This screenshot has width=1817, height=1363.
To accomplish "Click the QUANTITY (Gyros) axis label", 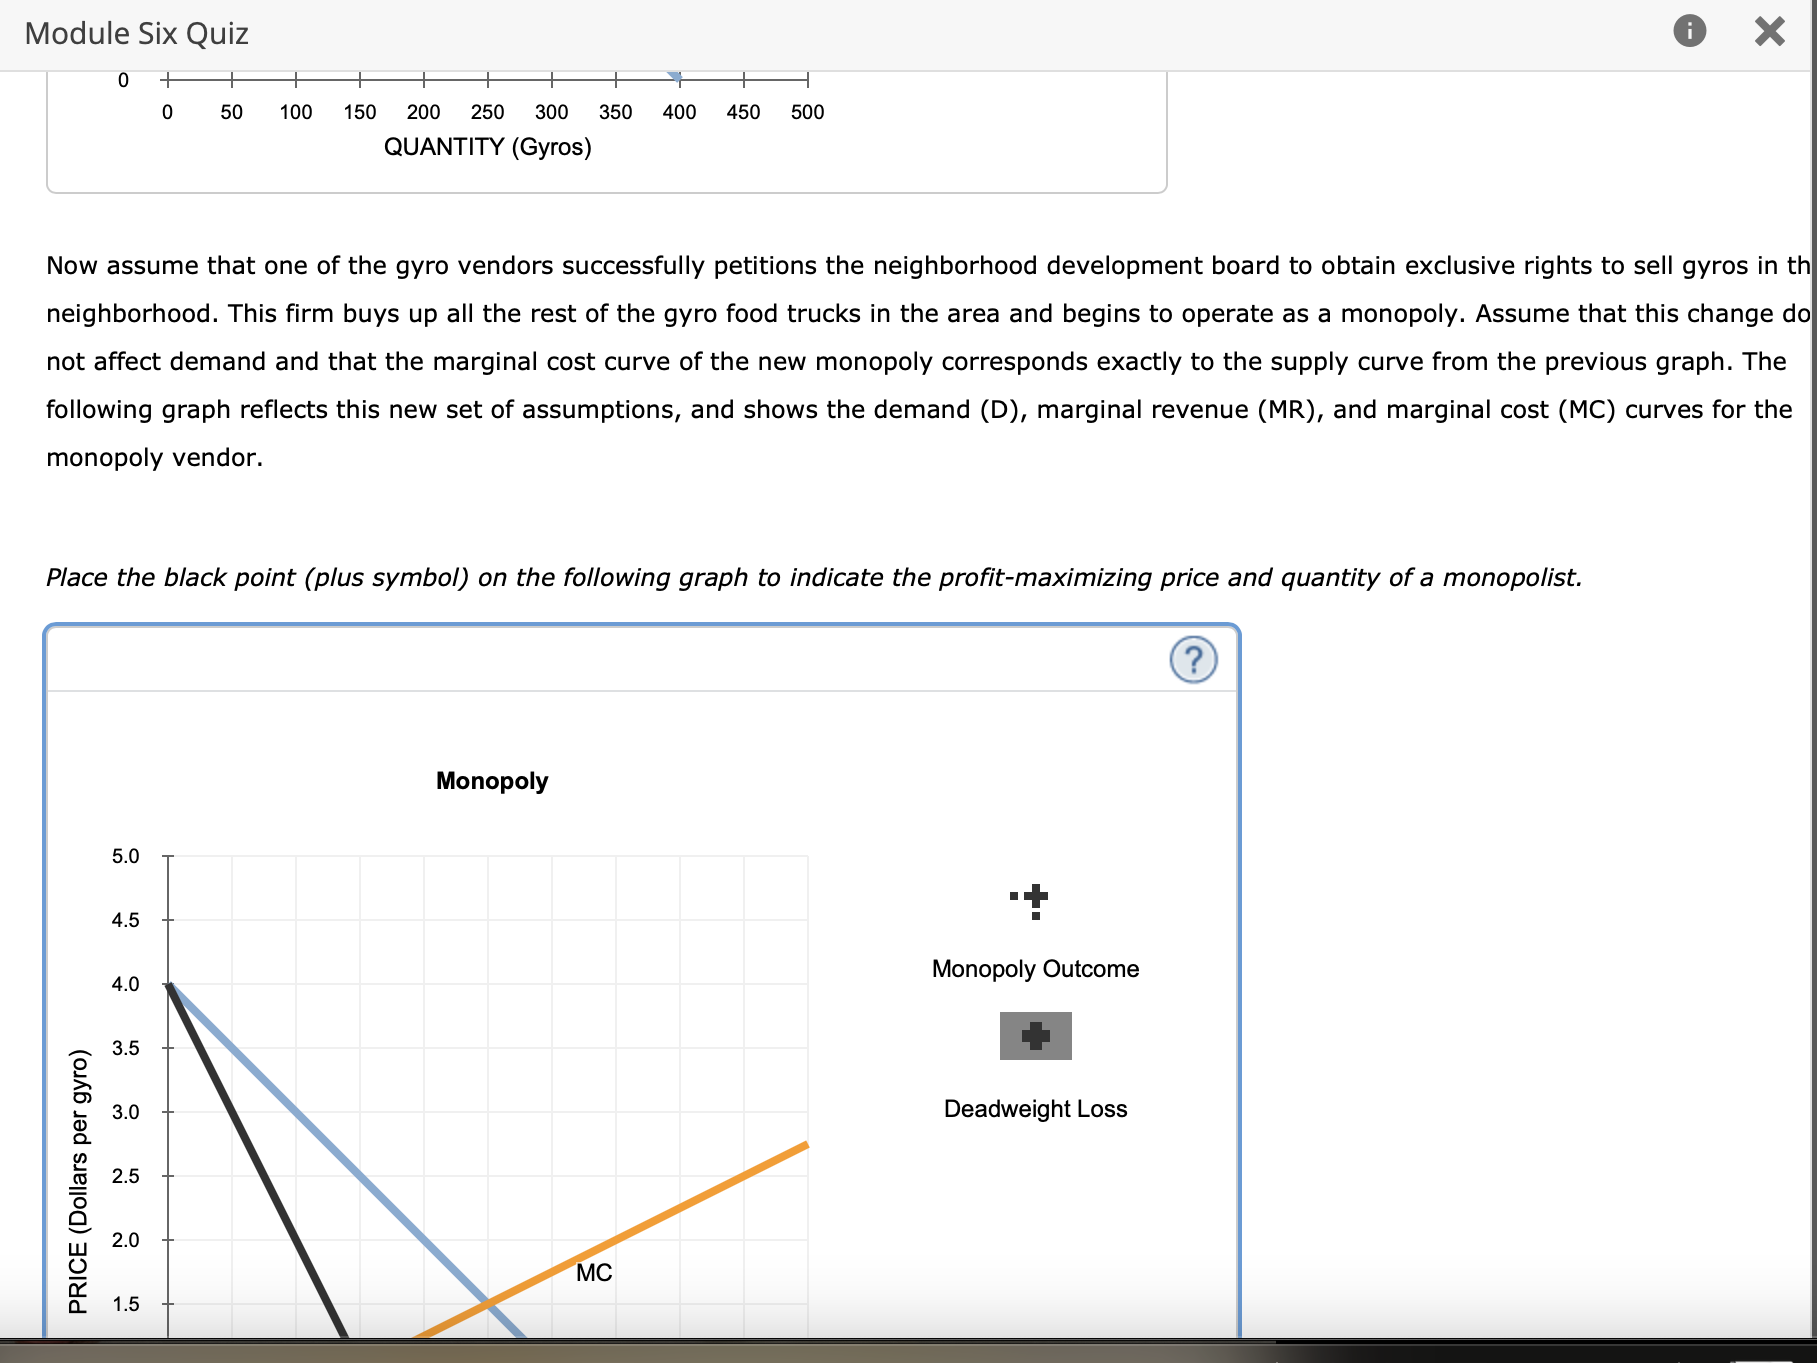I will pos(488,147).
